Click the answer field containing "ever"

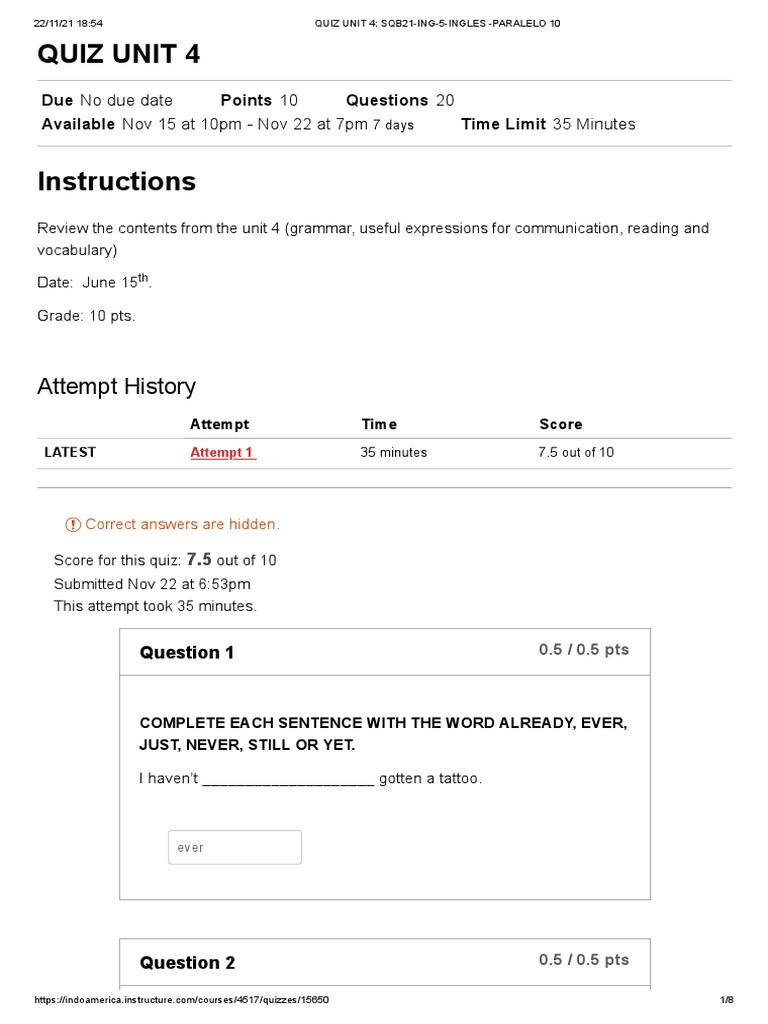(235, 848)
